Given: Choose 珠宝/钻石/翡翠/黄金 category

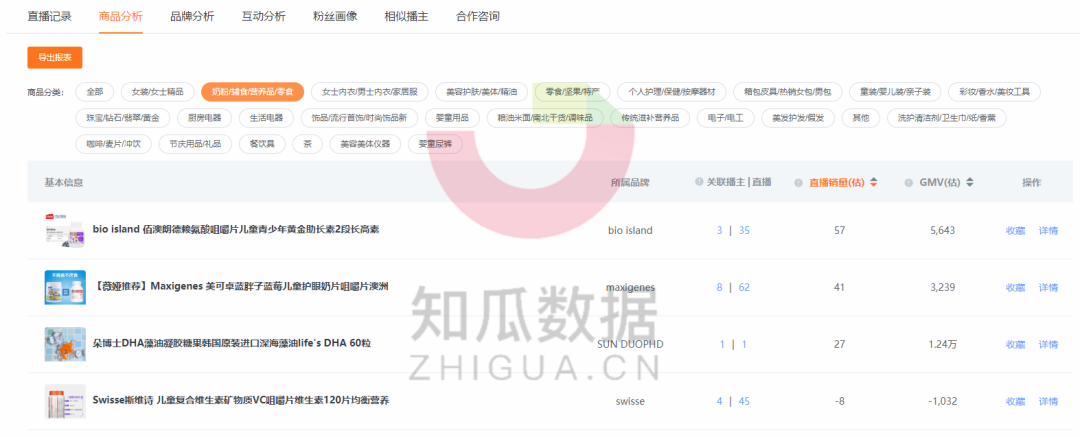Looking at the screenshot, I should pos(123,118).
